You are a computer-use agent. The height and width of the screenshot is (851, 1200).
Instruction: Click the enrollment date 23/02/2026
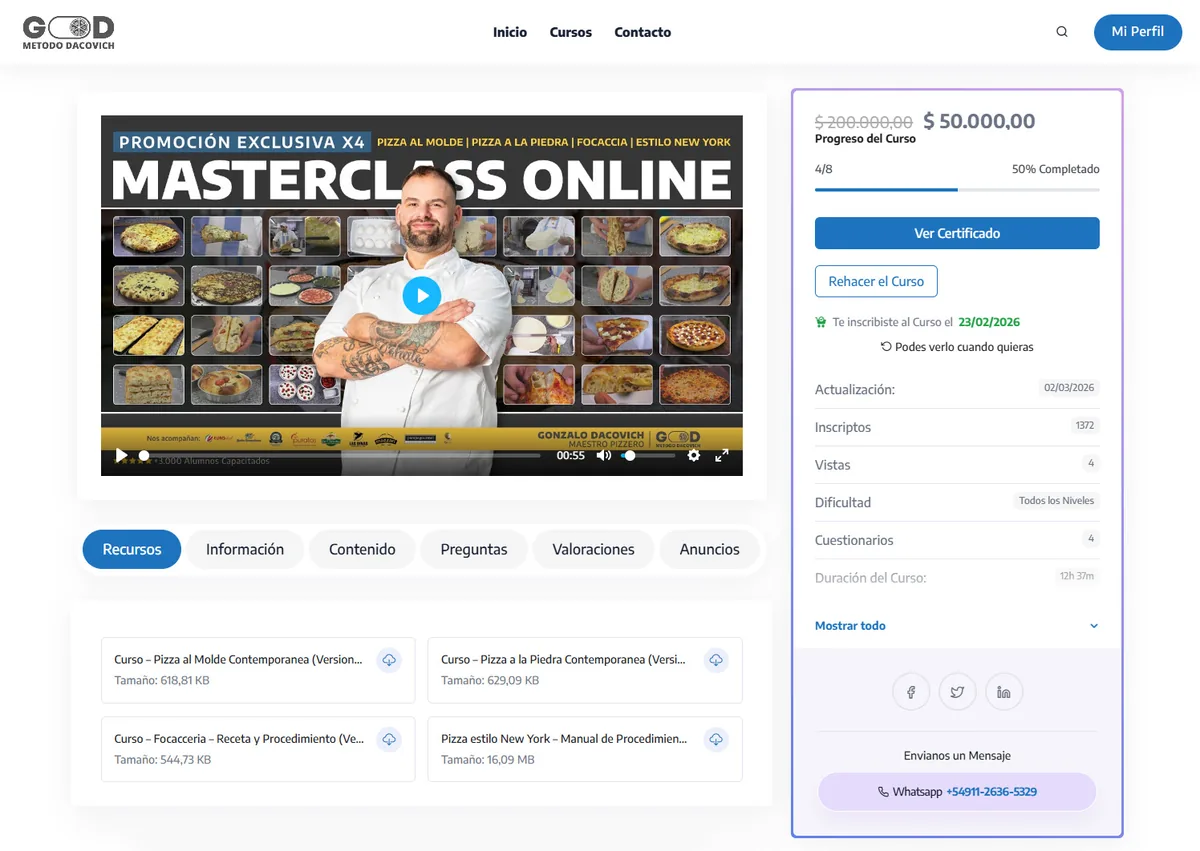(x=989, y=322)
